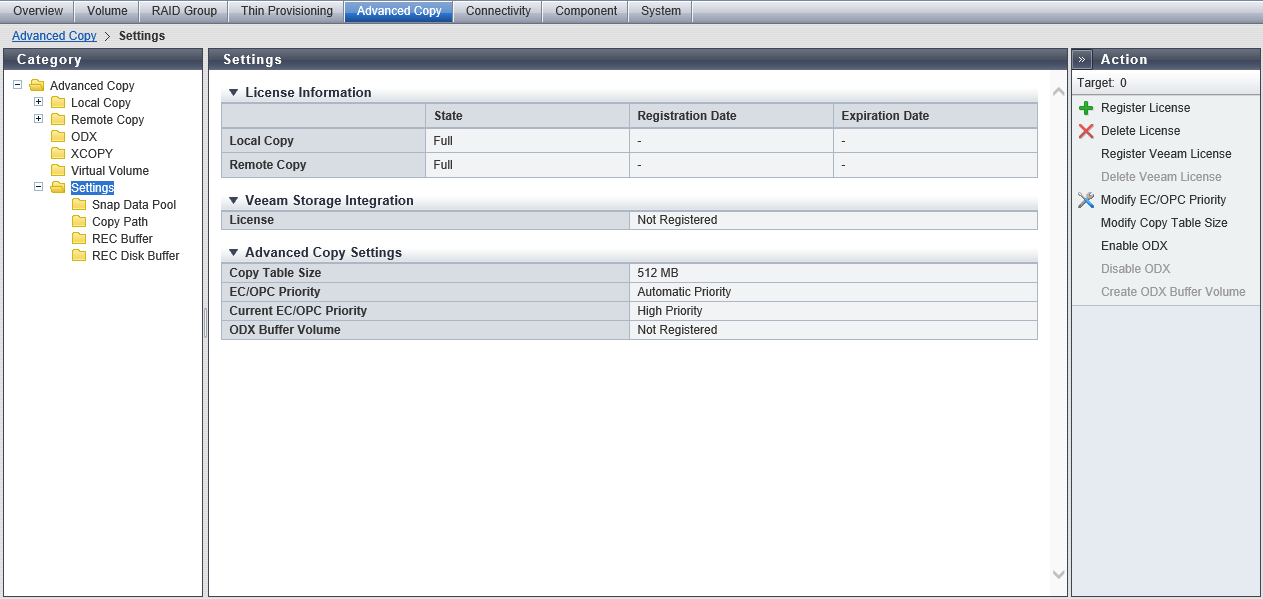Expand the Remote Copy tree node
Viewport: 1263px width, 599px height.
point(38,119)
